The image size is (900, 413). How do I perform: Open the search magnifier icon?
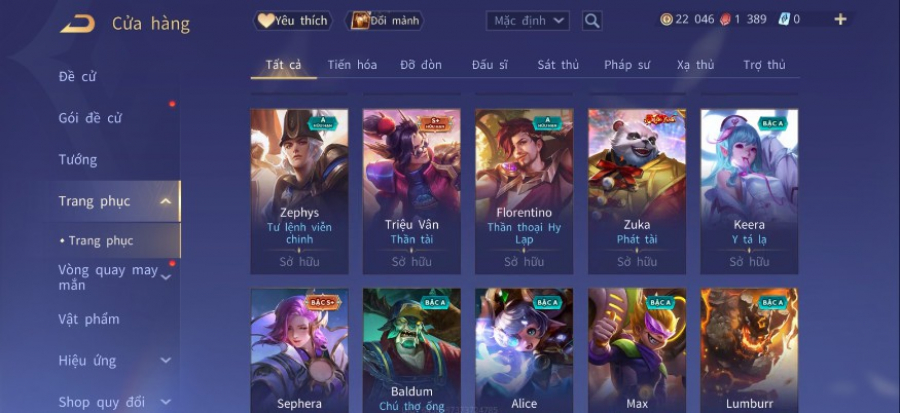point(592,21)
